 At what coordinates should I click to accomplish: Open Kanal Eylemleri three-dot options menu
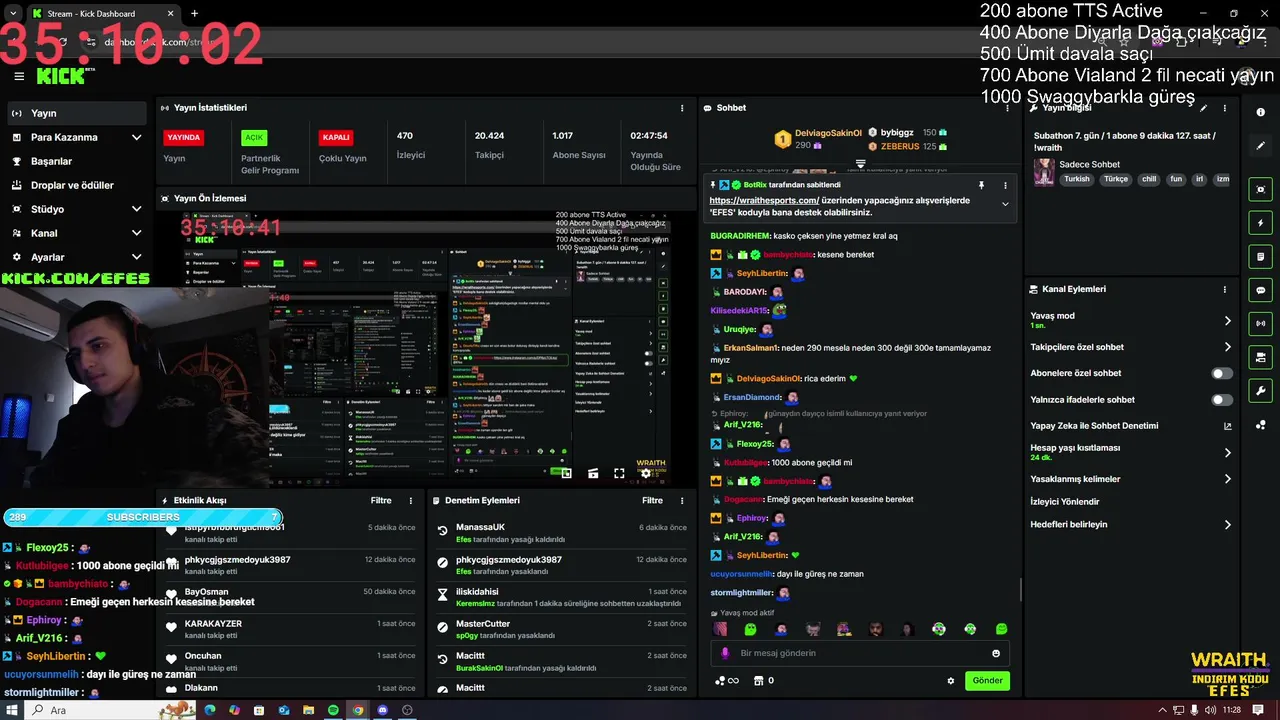tap(1224, 289)
